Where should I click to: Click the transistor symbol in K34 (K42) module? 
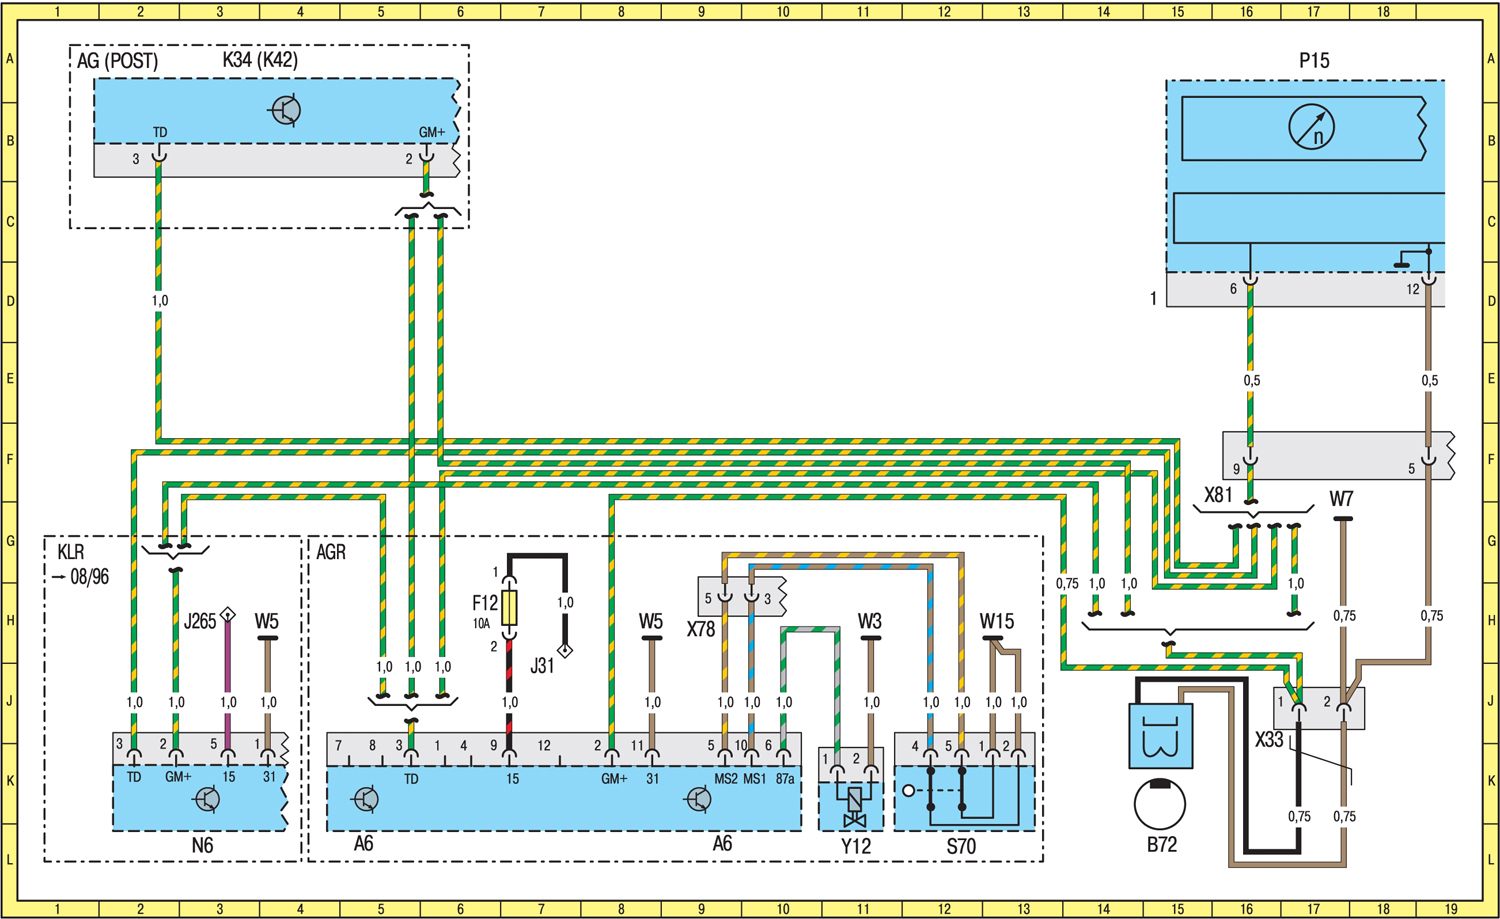(287, 110)
